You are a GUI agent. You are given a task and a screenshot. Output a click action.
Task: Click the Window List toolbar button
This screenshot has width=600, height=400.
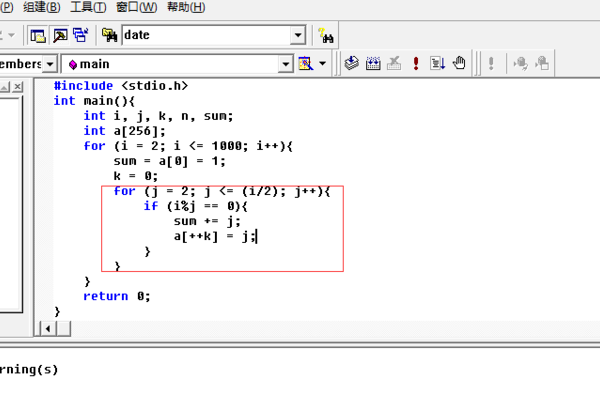click(78, 36)
